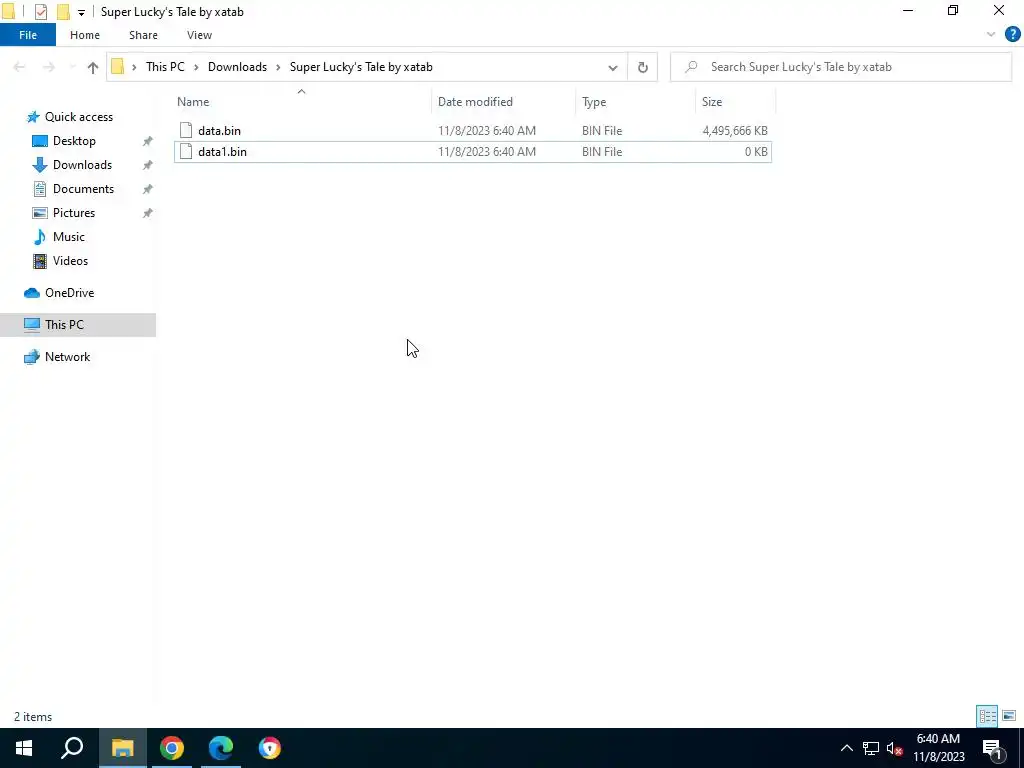Open Quick access in navigation pane
Screen dimensions: 1024x768
(78, 117)
